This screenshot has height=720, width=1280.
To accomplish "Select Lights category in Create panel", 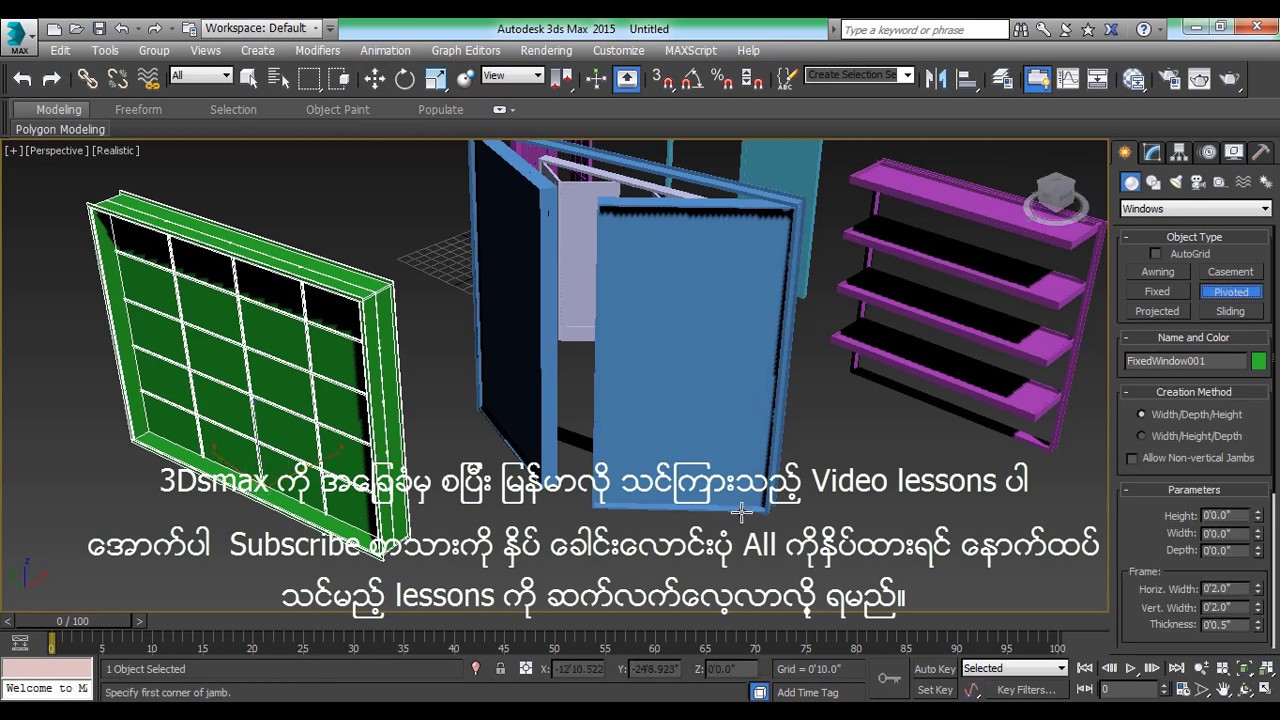I will tap(1175, 182).
